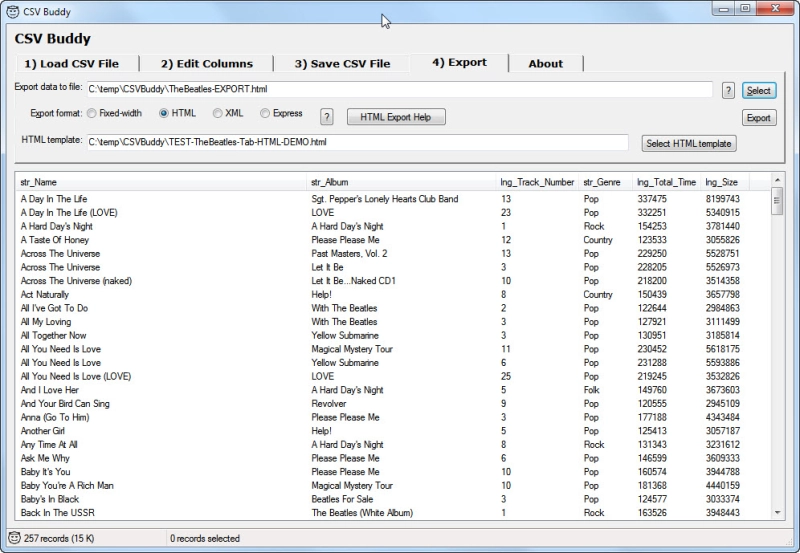This screenshot has width=800, height=553.
Task: Click album cell 'The Beatles (White Album)'
Action: click(x=362, y=513)
